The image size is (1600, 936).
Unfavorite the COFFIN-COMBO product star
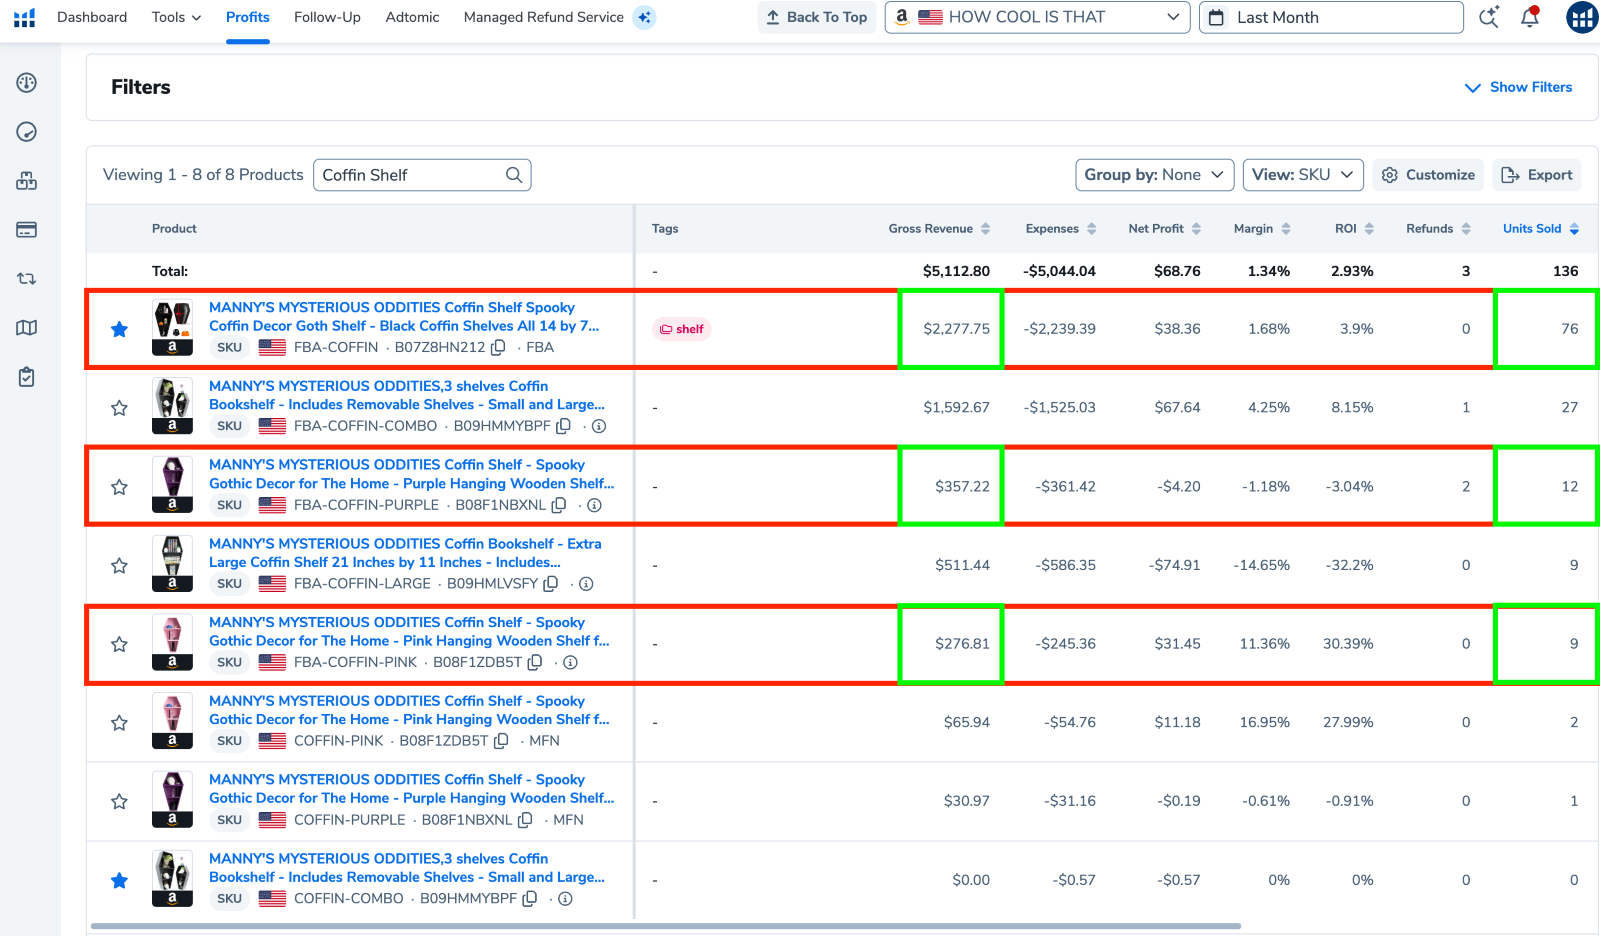(119, 880)
